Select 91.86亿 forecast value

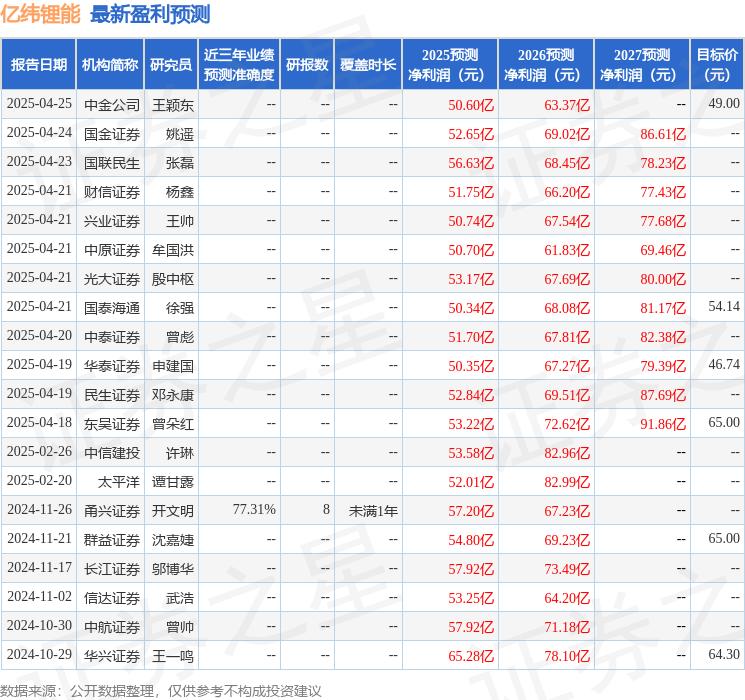pyautogui.click(x=663, y=424)
